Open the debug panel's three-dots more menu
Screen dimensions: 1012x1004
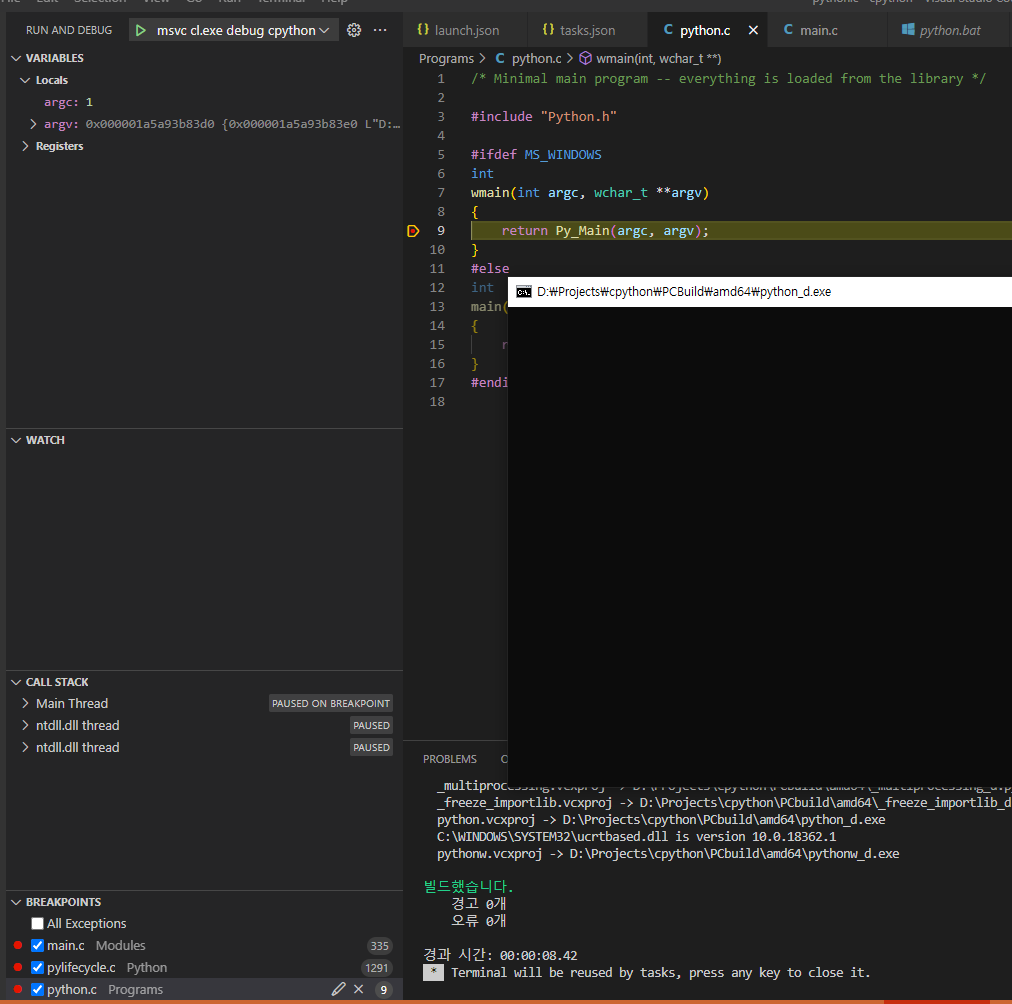[x=380, y=30]
